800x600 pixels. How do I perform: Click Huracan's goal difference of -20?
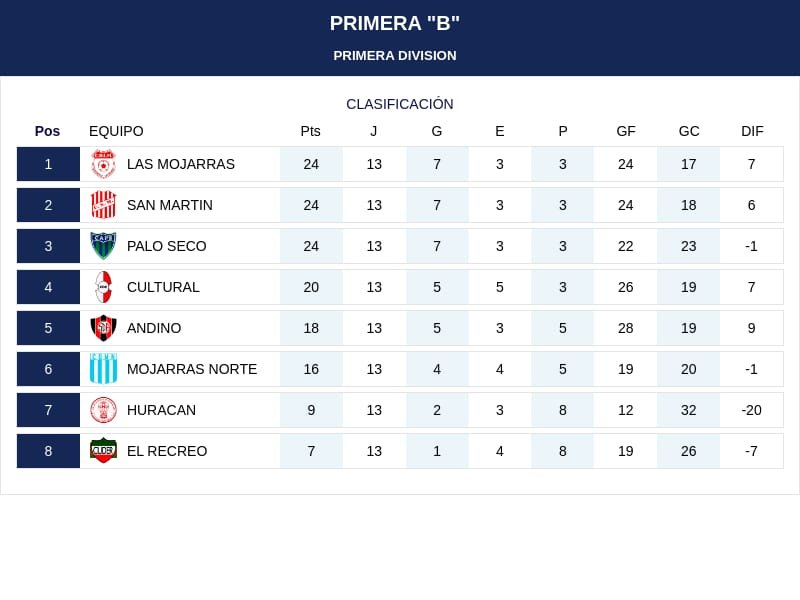pos(752,410)
